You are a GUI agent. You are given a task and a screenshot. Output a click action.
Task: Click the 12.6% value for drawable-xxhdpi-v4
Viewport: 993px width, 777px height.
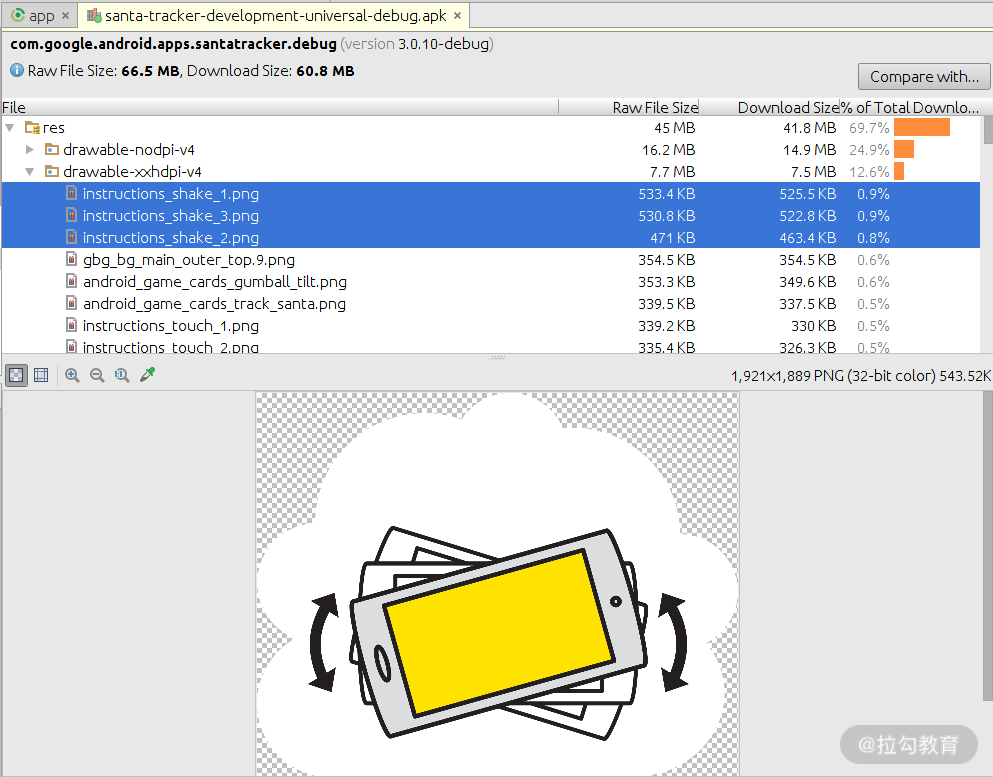(x=869, y=172)
